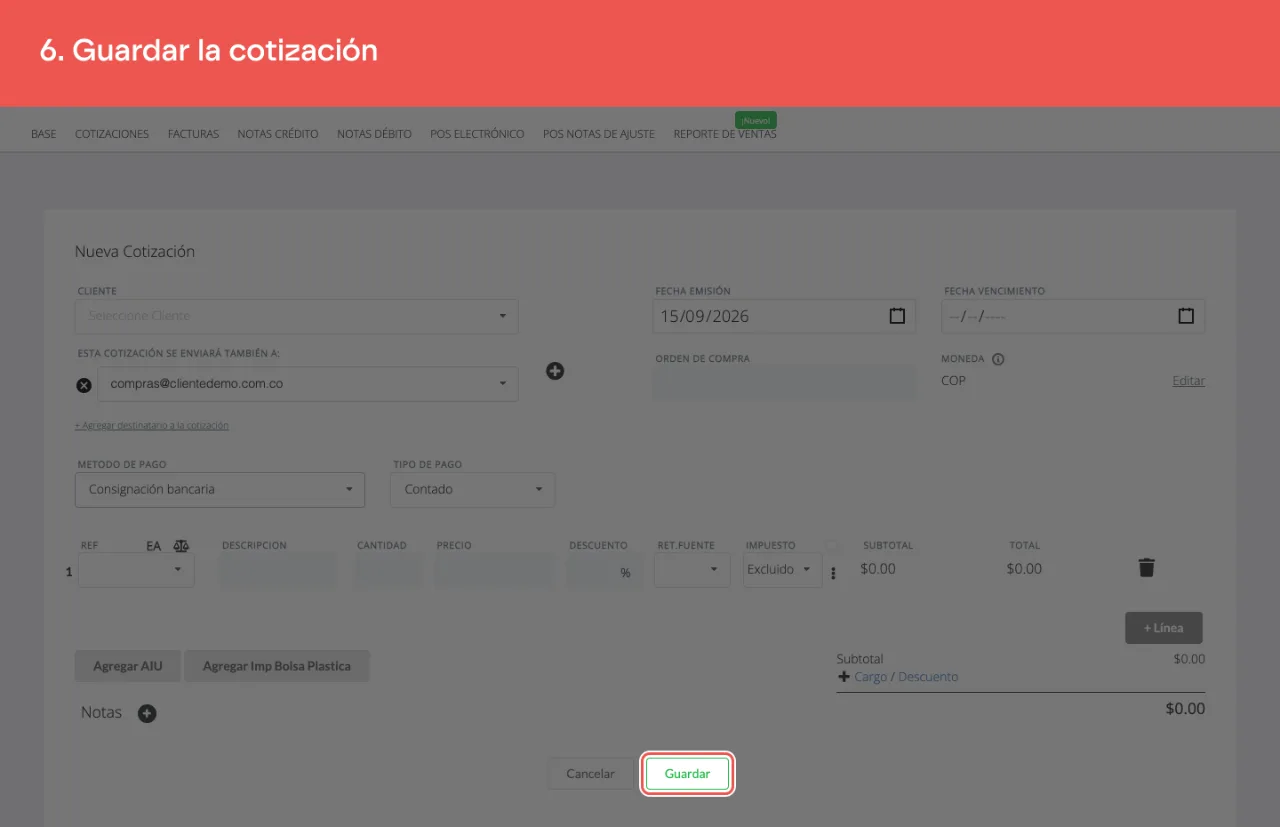This screenshot has width=1280, height=827.
Task: Click the Moneda info icon
Action: 998,359
